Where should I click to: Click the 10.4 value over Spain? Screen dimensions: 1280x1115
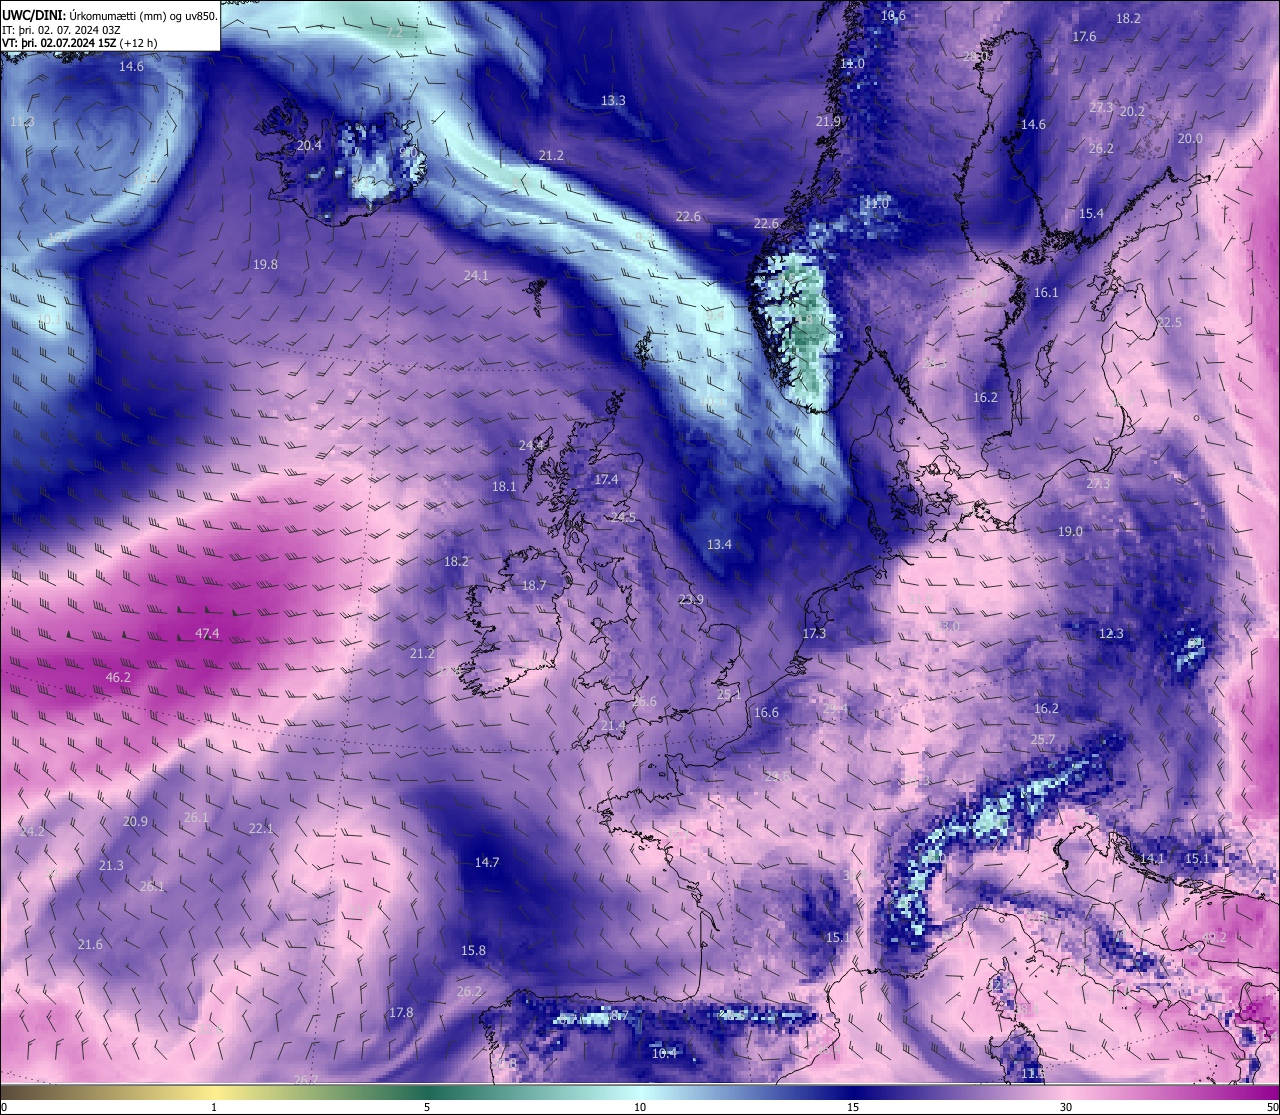point(664,1053)
